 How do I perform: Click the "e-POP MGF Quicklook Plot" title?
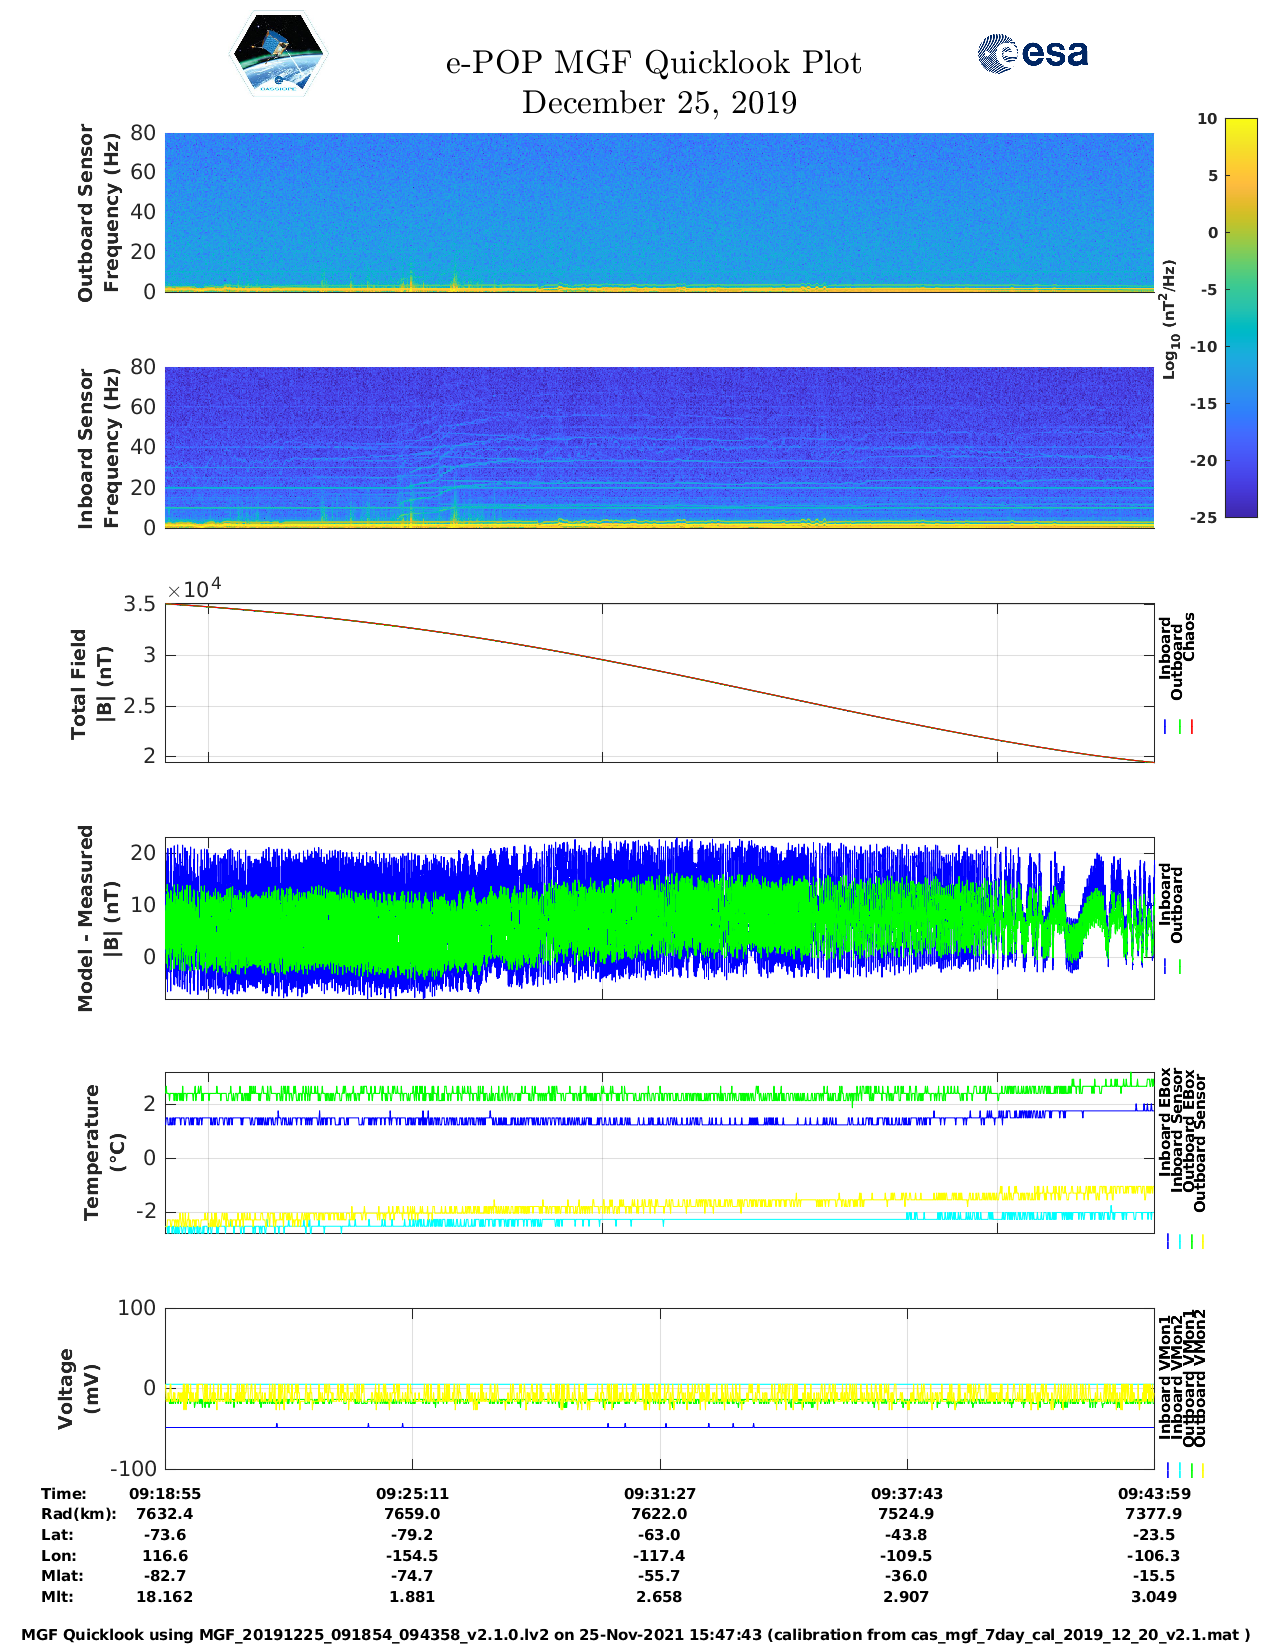[653, 63]
